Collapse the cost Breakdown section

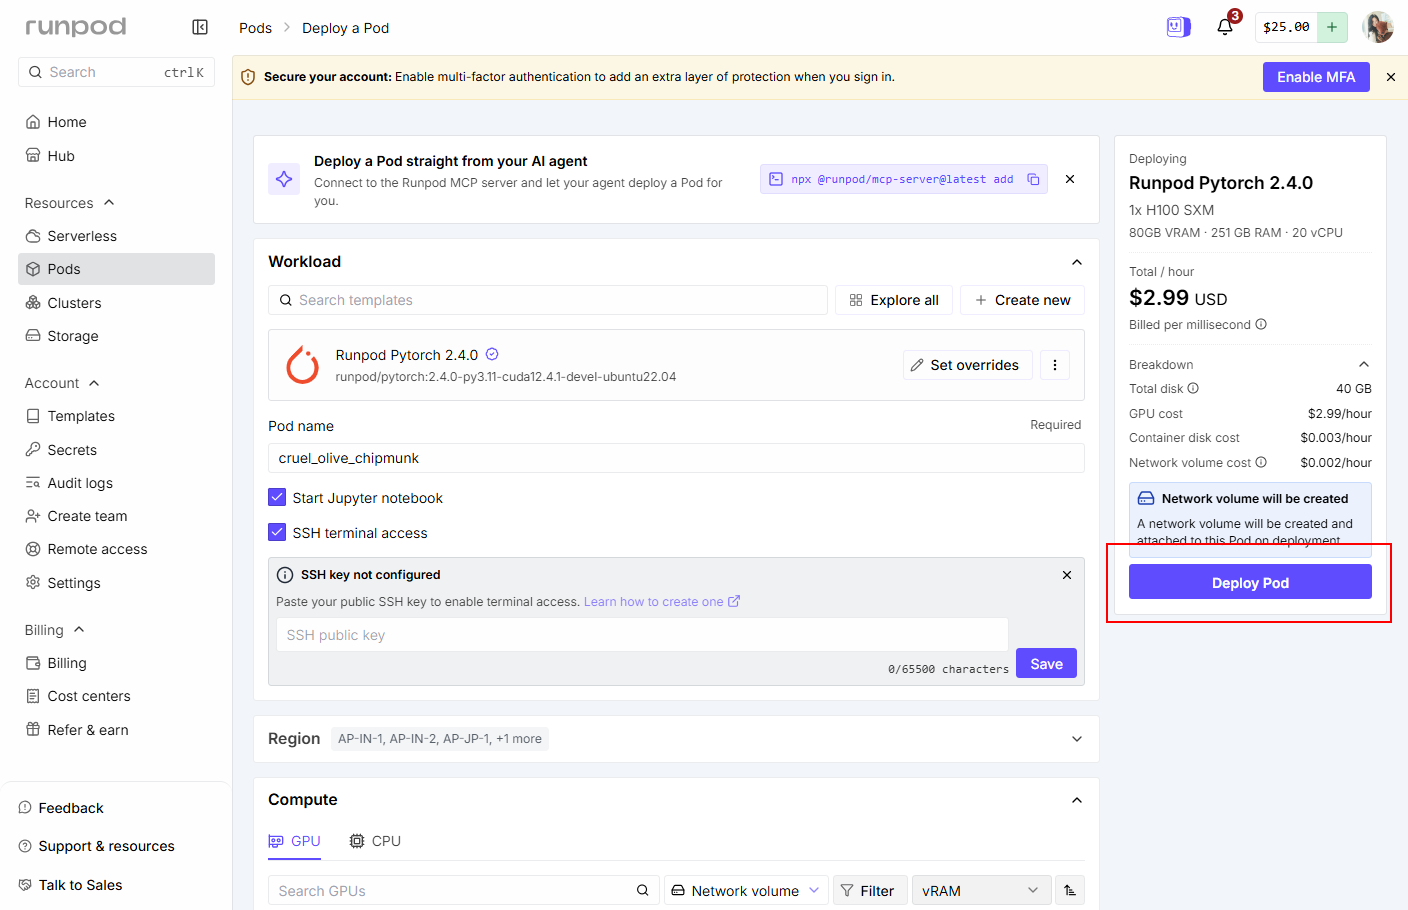(x=1364, y=364)
